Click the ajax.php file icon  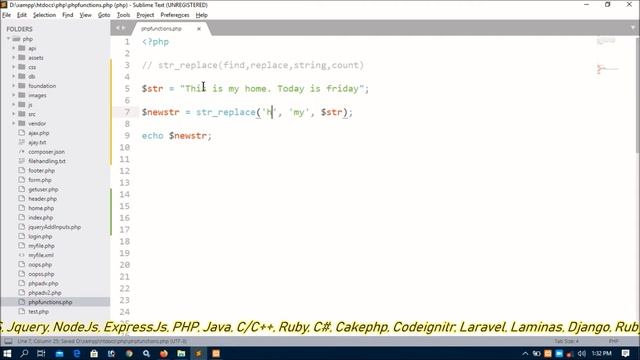click(x=22, y=133)
